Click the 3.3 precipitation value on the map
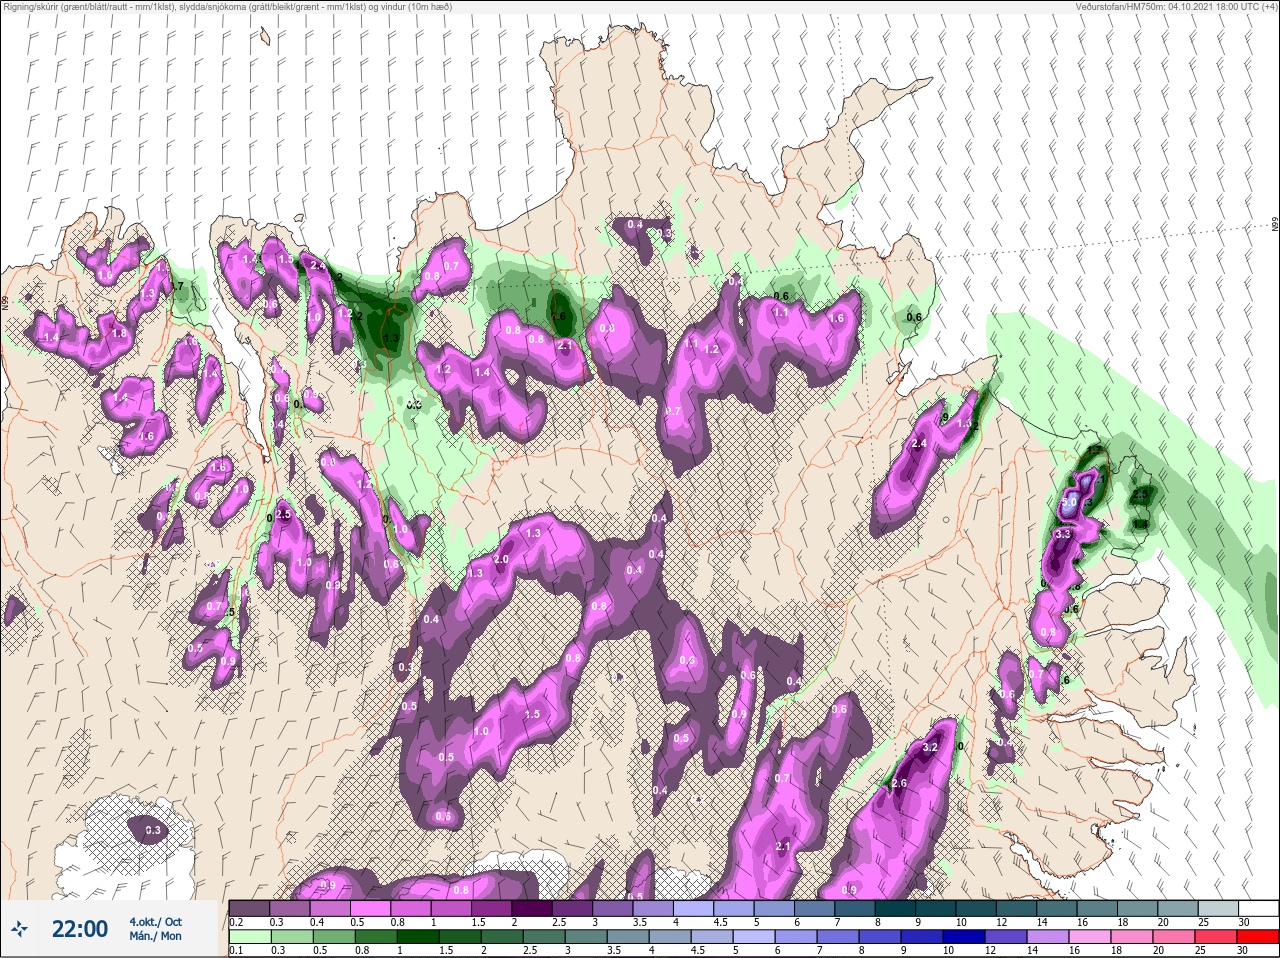Viewport: 1280px width, 958px height. point(1063,535)
